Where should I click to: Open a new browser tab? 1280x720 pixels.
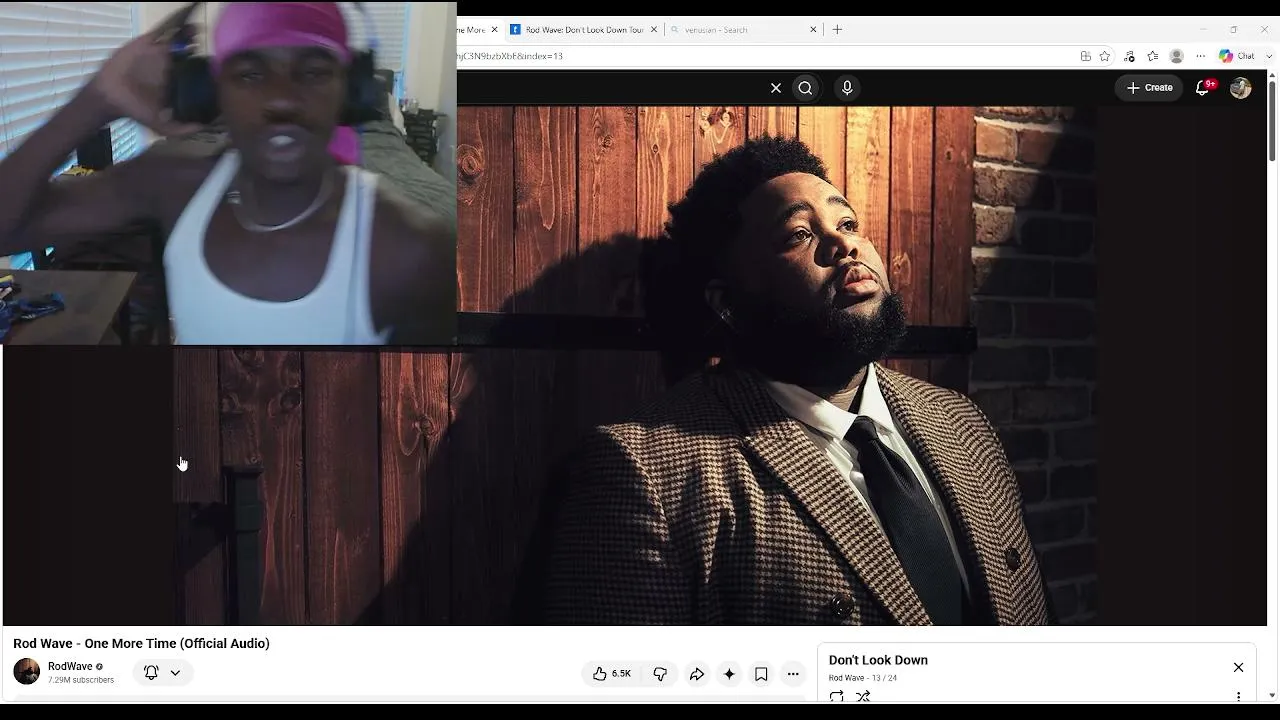[x=838, y=30]
